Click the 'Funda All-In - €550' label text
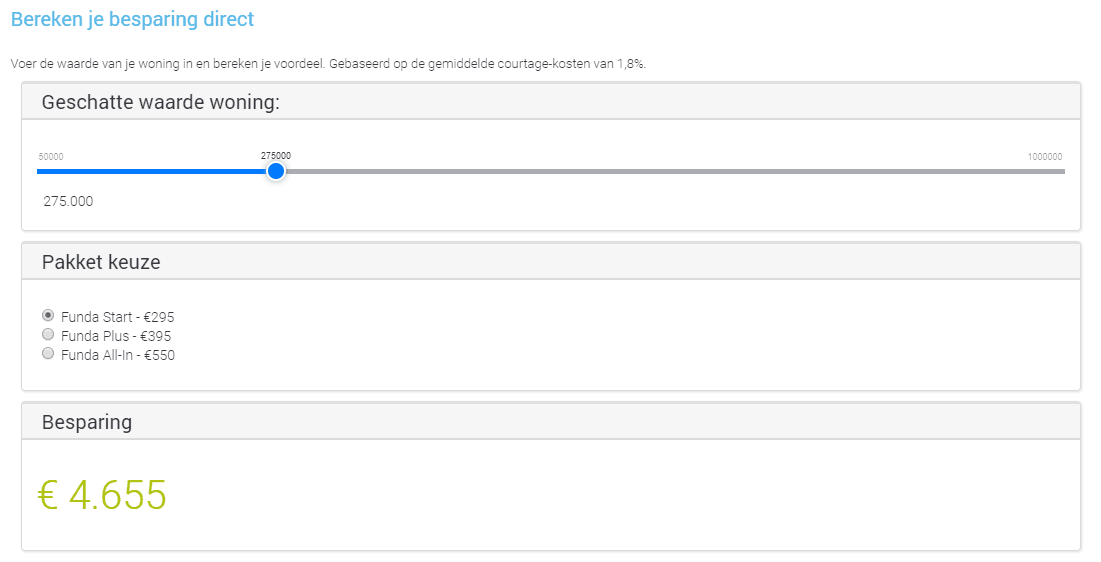This screenshot has height=562, width=1101. coord(118,355)
